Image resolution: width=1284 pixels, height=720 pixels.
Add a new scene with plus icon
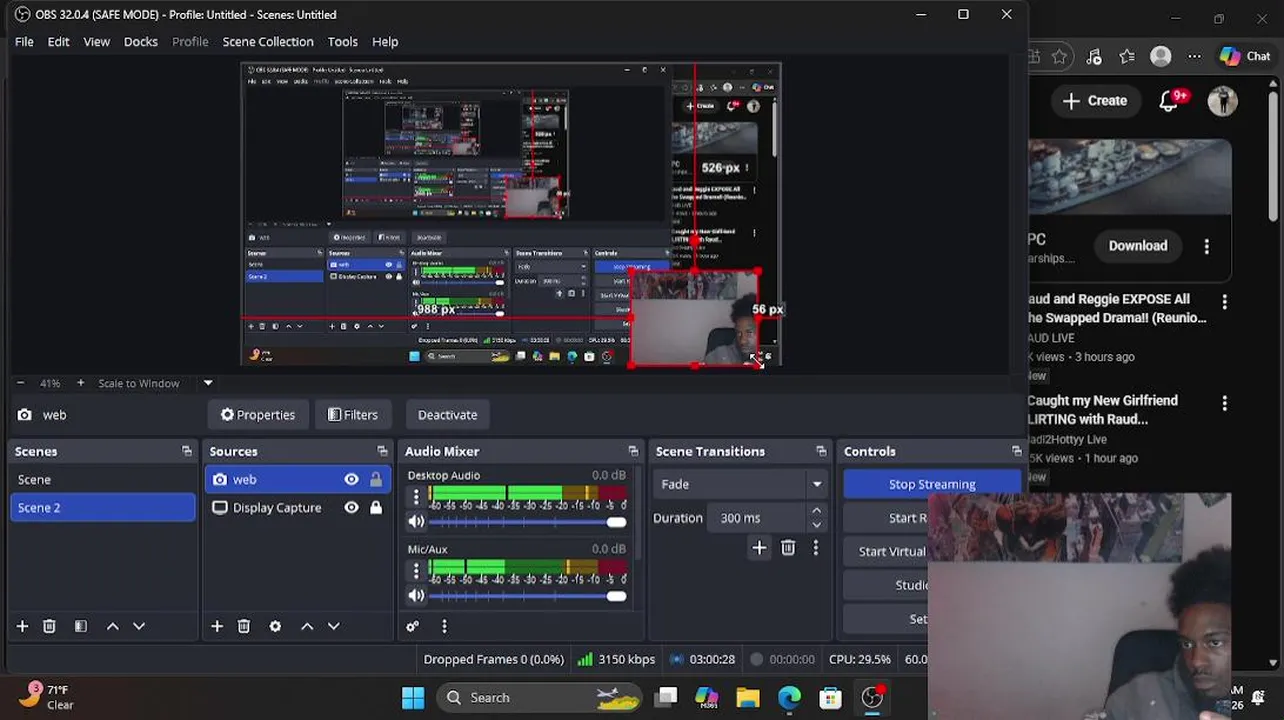pos(22,626)
